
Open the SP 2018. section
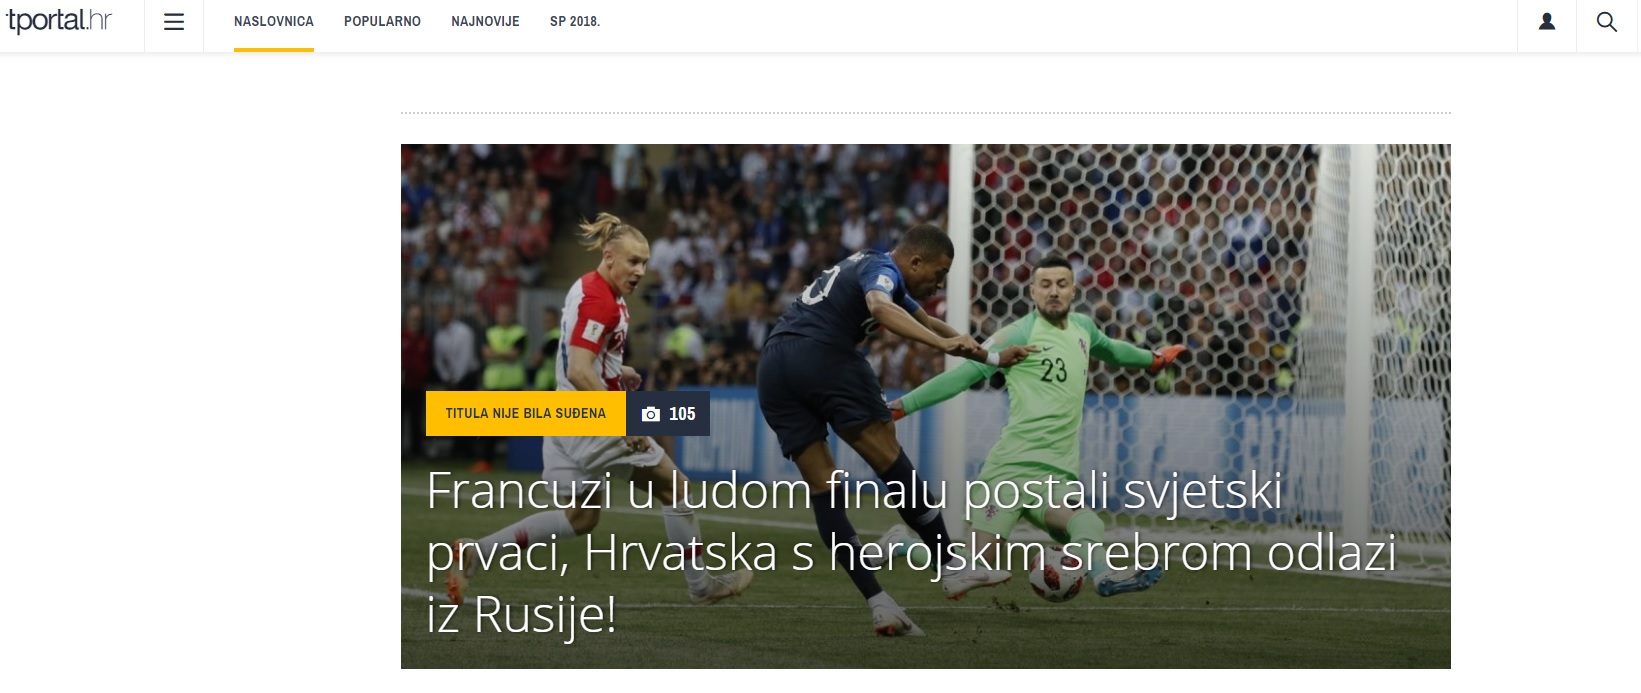575,21
